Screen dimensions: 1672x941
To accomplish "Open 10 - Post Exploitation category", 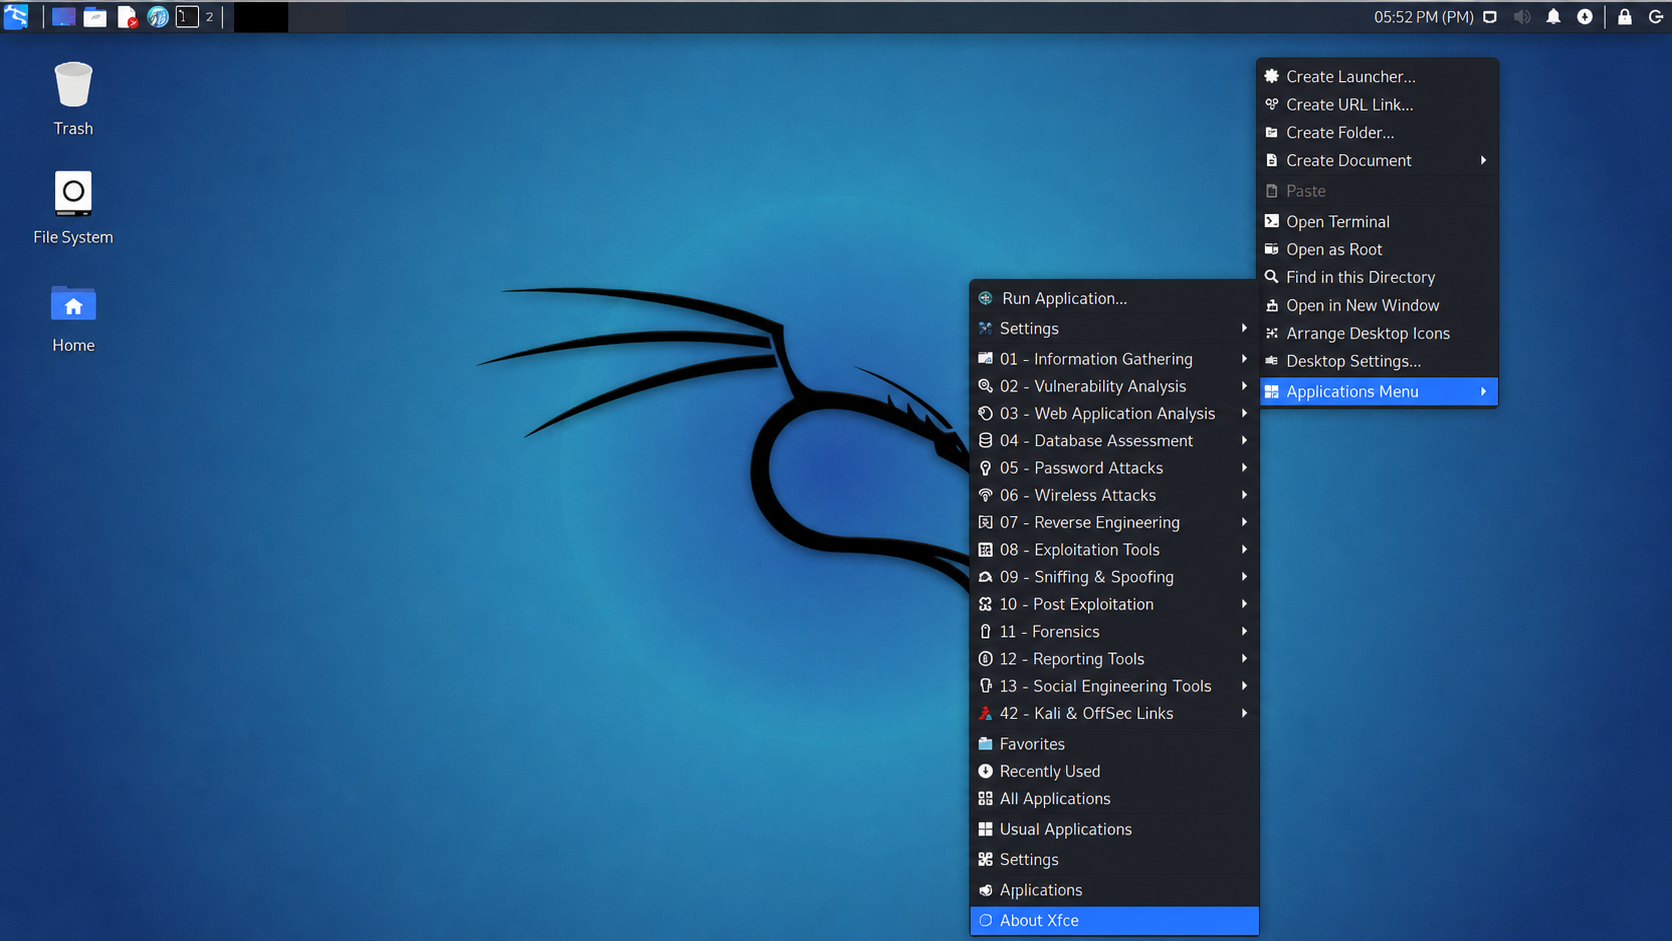I will [x=1114, y=604].
